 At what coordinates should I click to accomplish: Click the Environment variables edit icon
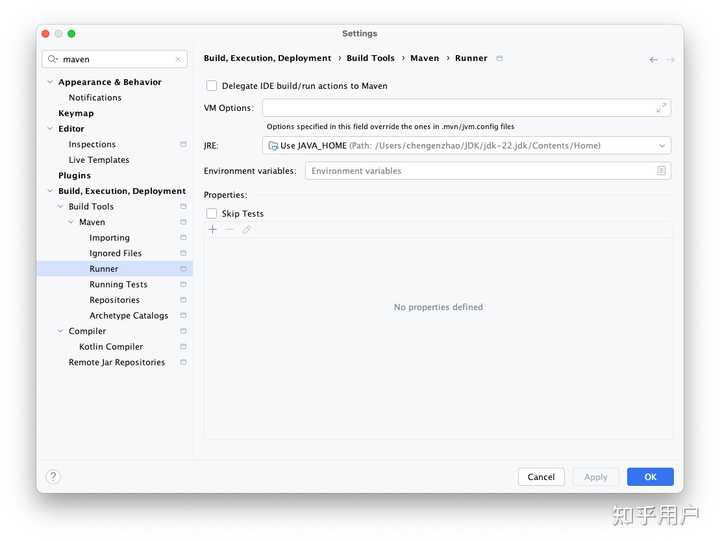pos(661,171)
